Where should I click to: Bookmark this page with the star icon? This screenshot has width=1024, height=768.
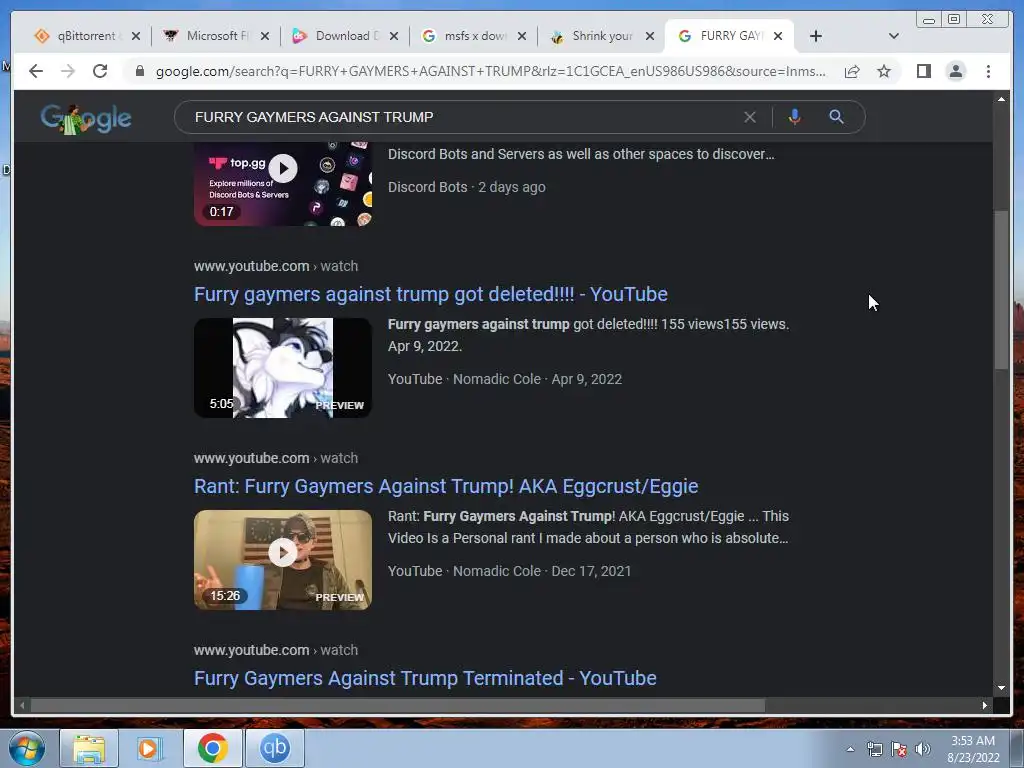[x=884, y=71]
